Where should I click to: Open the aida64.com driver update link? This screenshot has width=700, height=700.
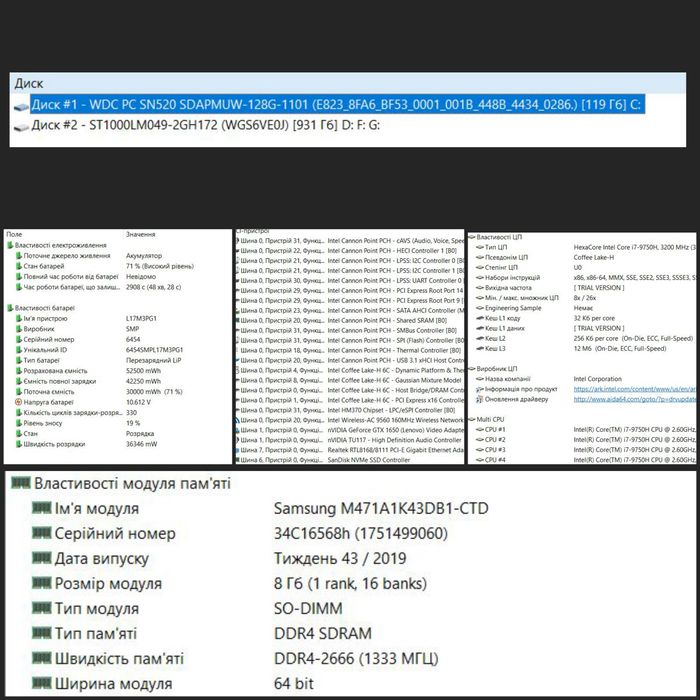coord(634,400)
